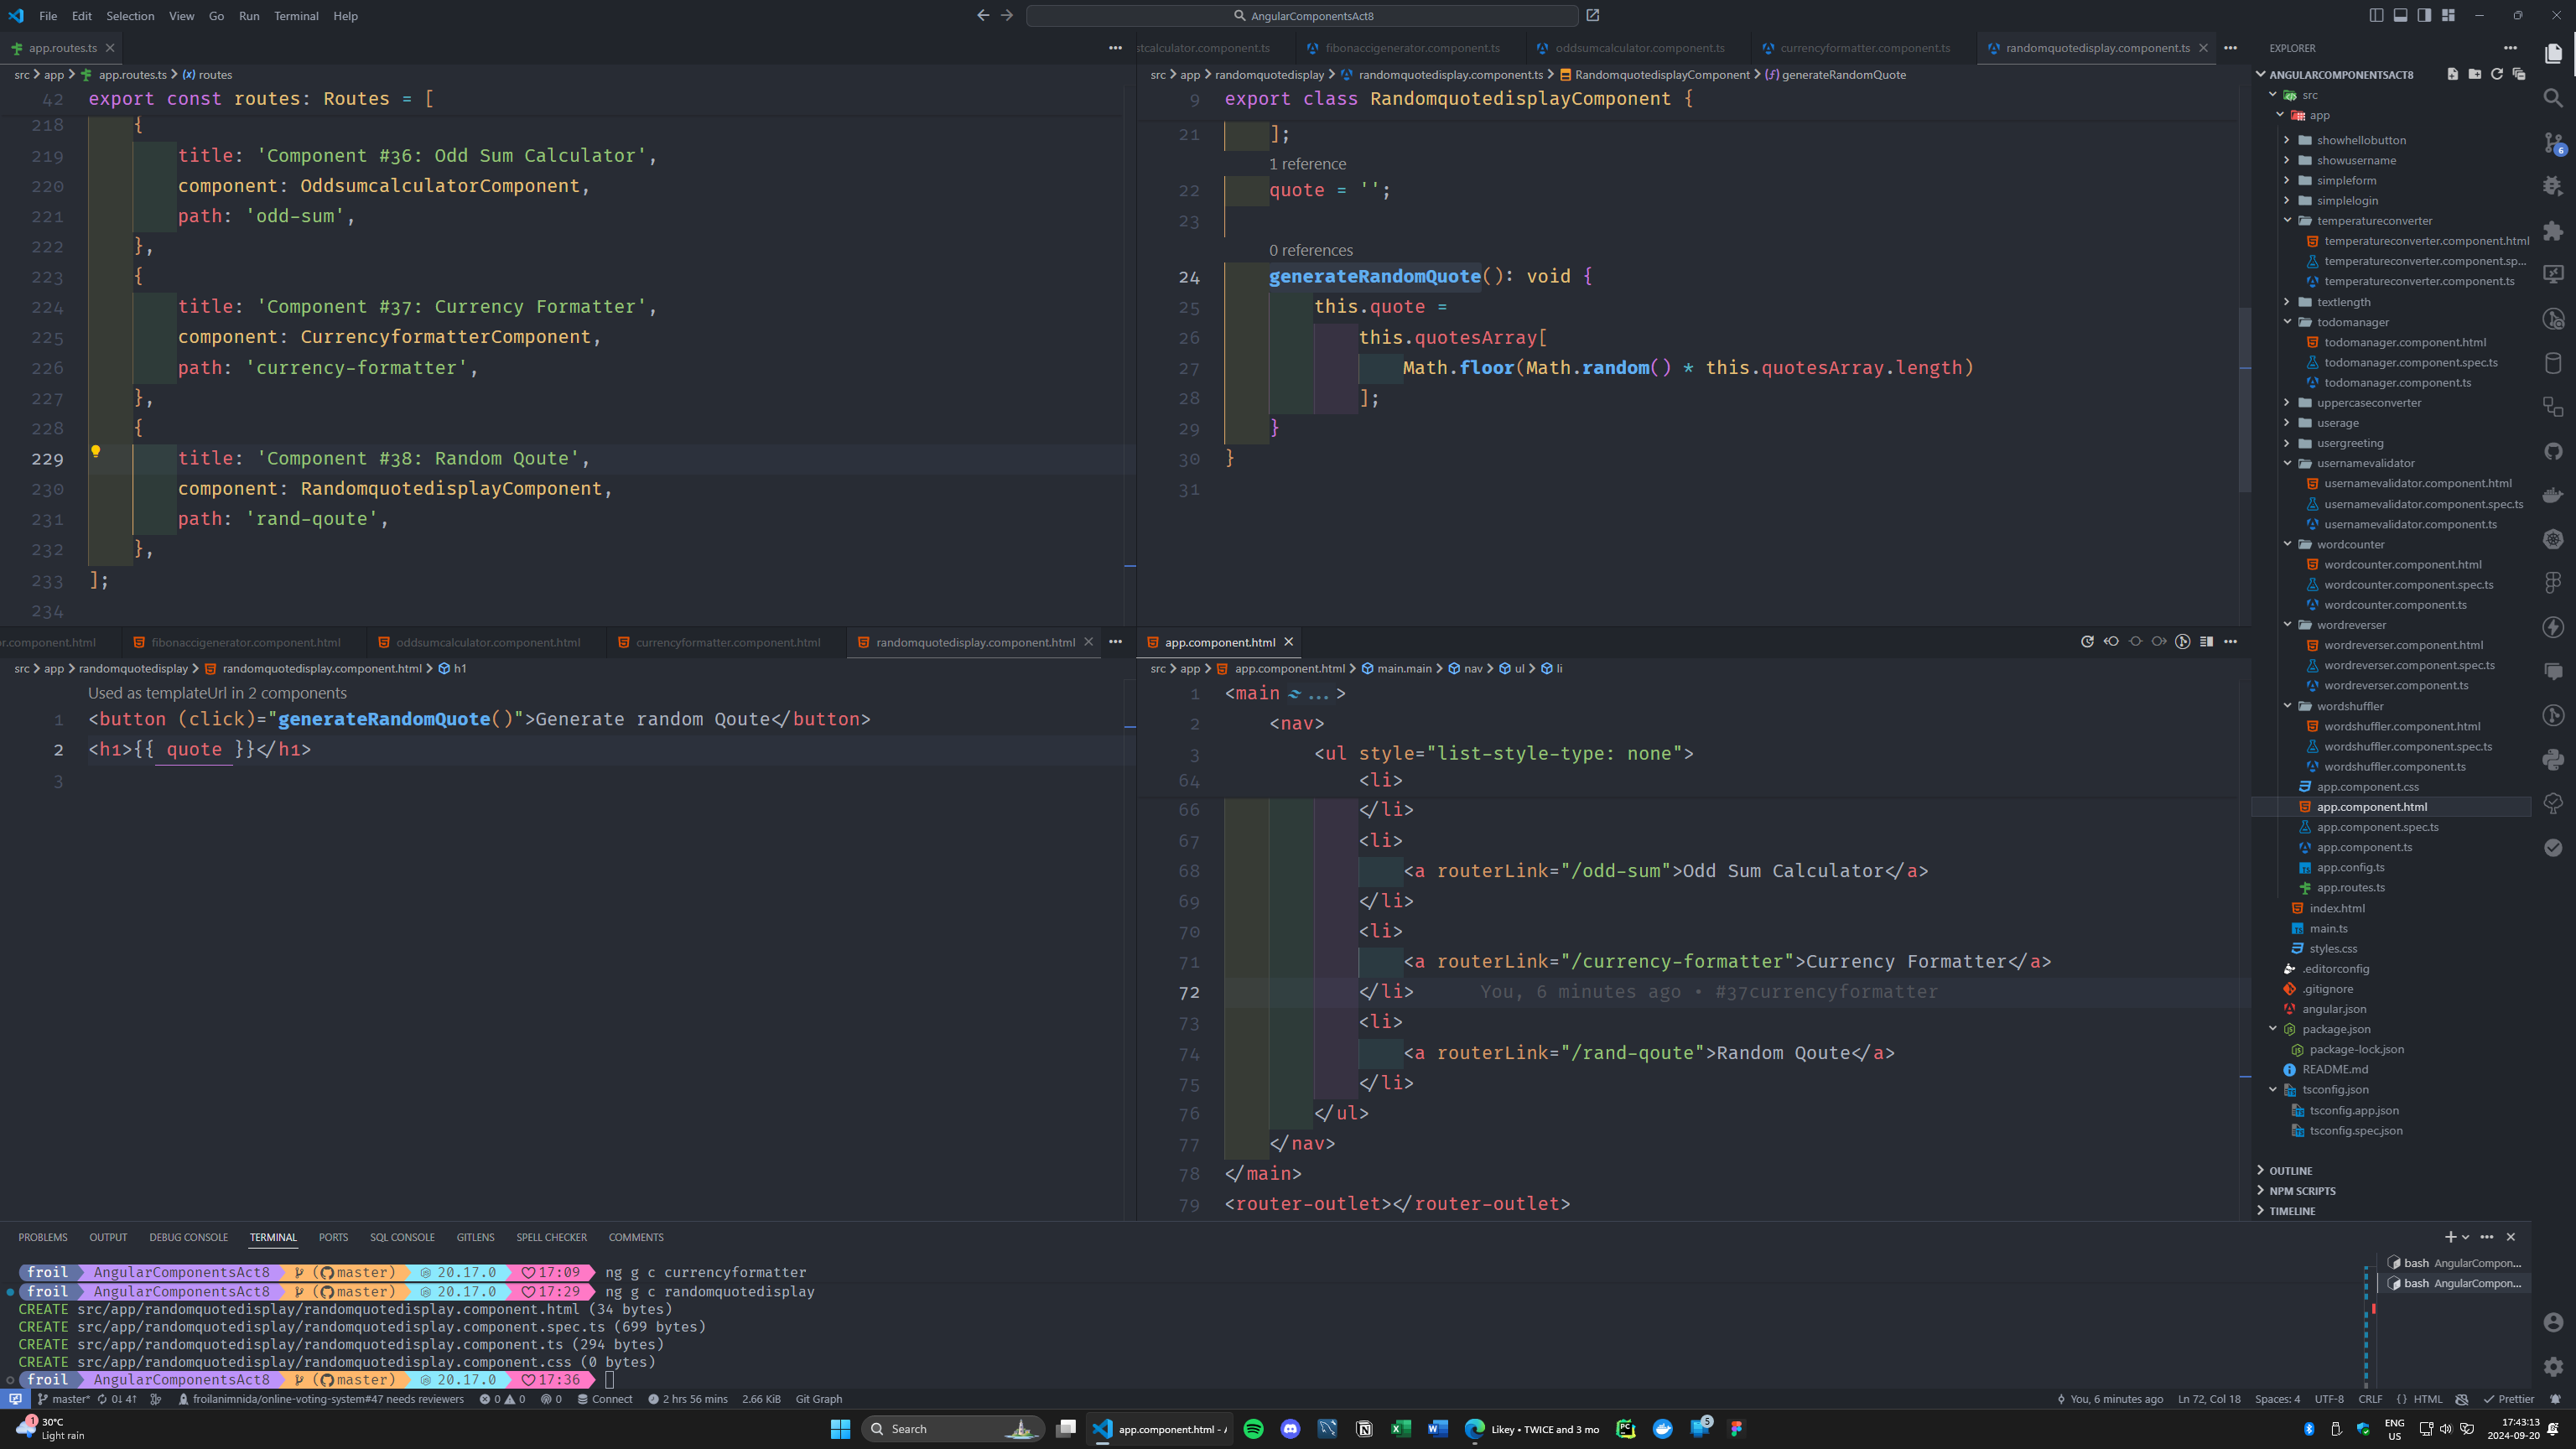Switch to the PROBLEMS panel tab
This screenshot has height=1449, width=2576.
click(43, 1238)
